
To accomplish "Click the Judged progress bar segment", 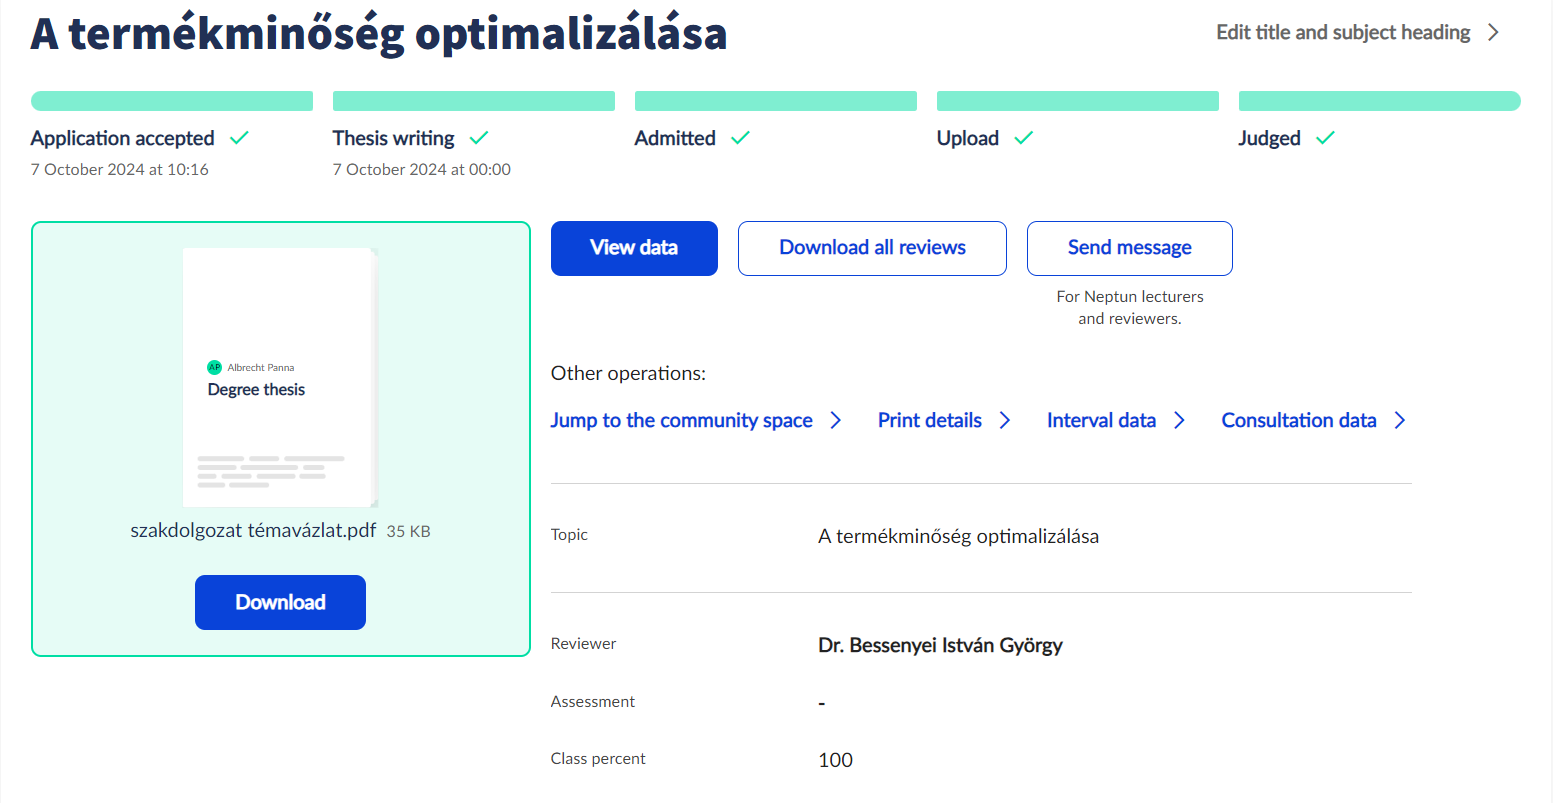I will tap(1379, 101).
